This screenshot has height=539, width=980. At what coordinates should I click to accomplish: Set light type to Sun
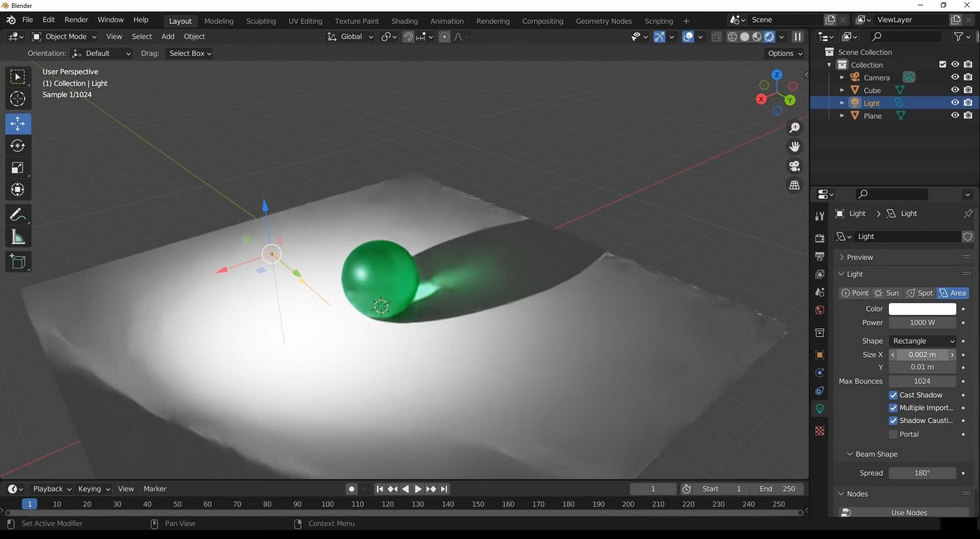click(886, 293)
